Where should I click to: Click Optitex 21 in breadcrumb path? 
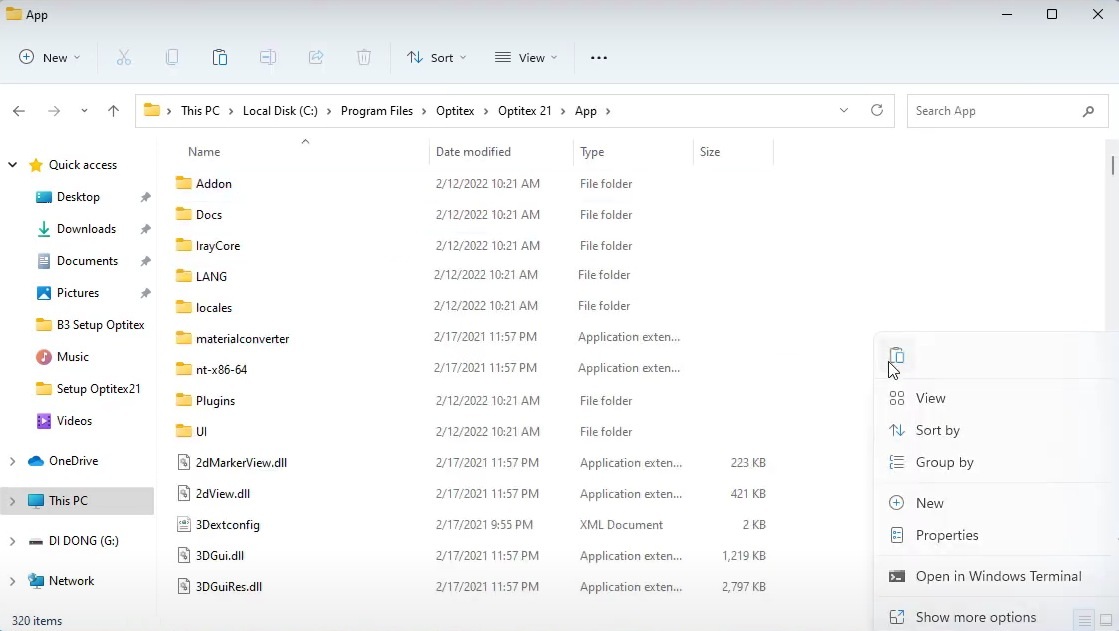tap(524, 111)
